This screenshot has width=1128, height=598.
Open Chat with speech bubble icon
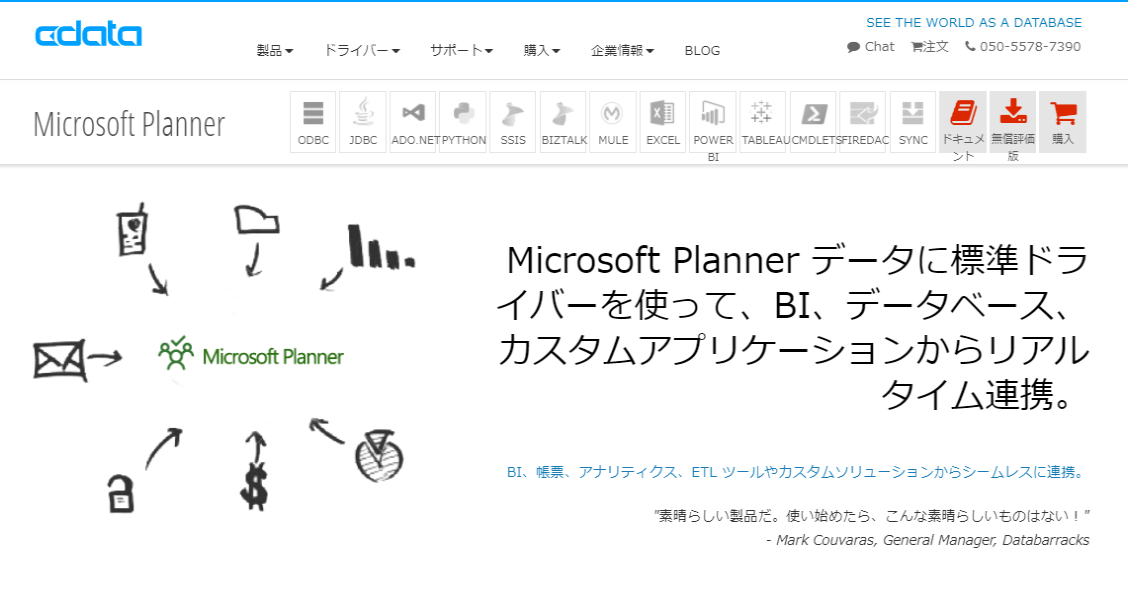(x=870, y=47)
